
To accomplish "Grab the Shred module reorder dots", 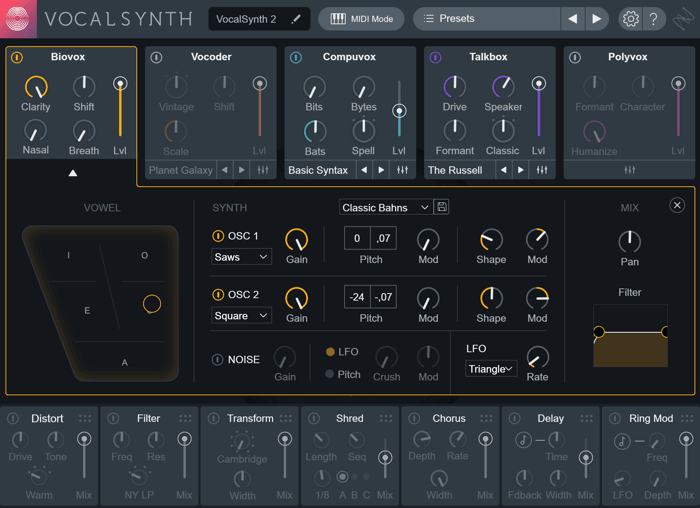I will 386,418.
